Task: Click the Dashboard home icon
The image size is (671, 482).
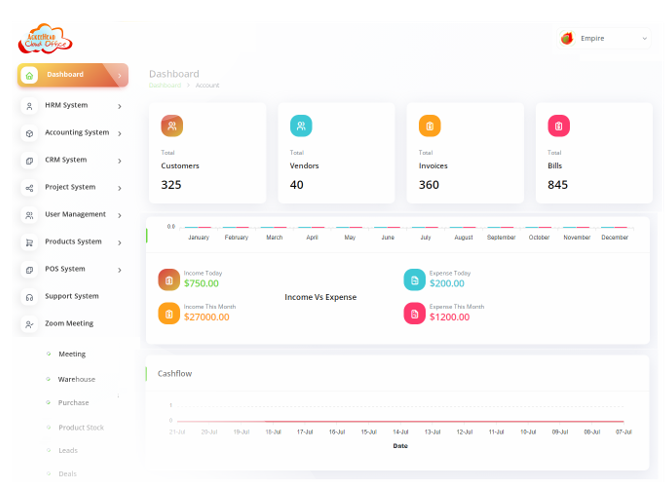Action: (x=29, y=75)
